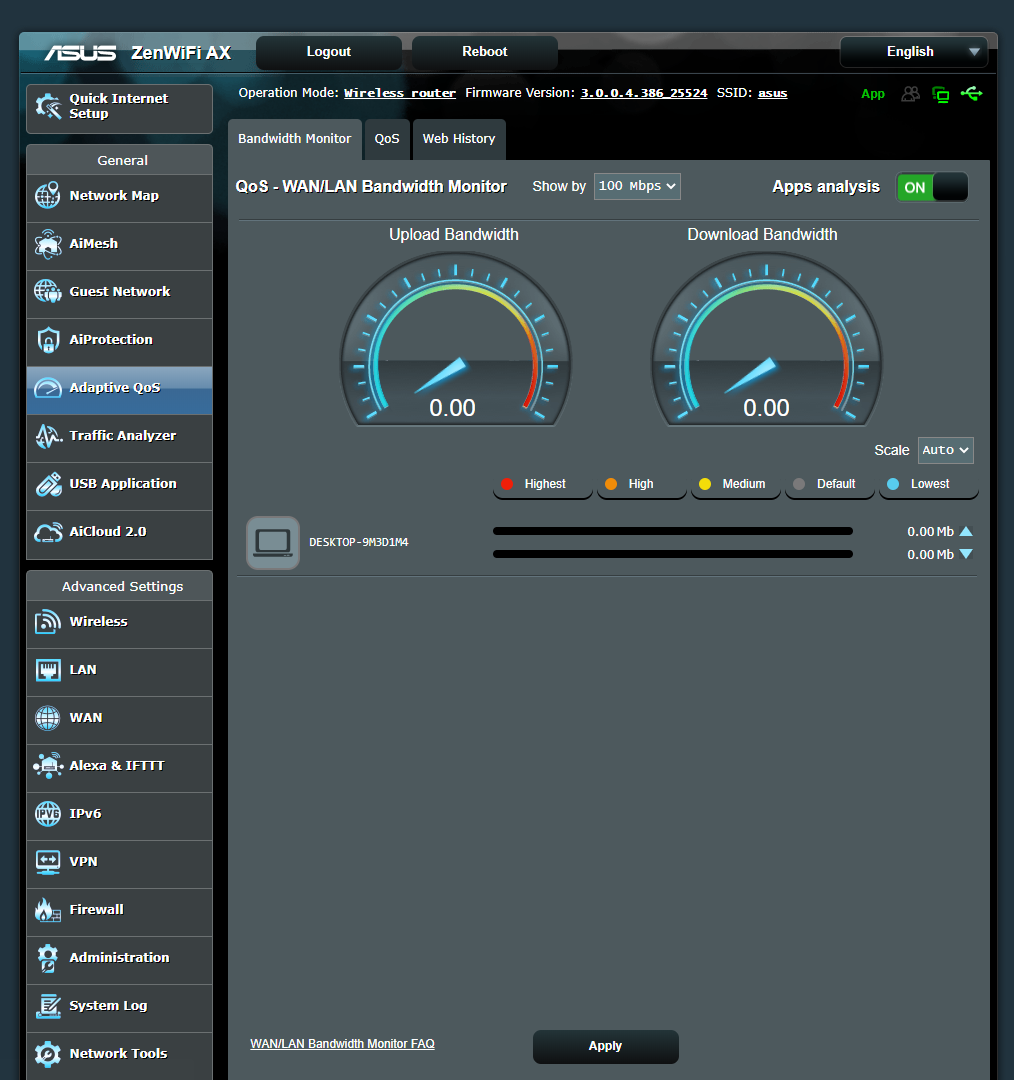
Task: Open Firewall menu item
Action: pos(119,912)
